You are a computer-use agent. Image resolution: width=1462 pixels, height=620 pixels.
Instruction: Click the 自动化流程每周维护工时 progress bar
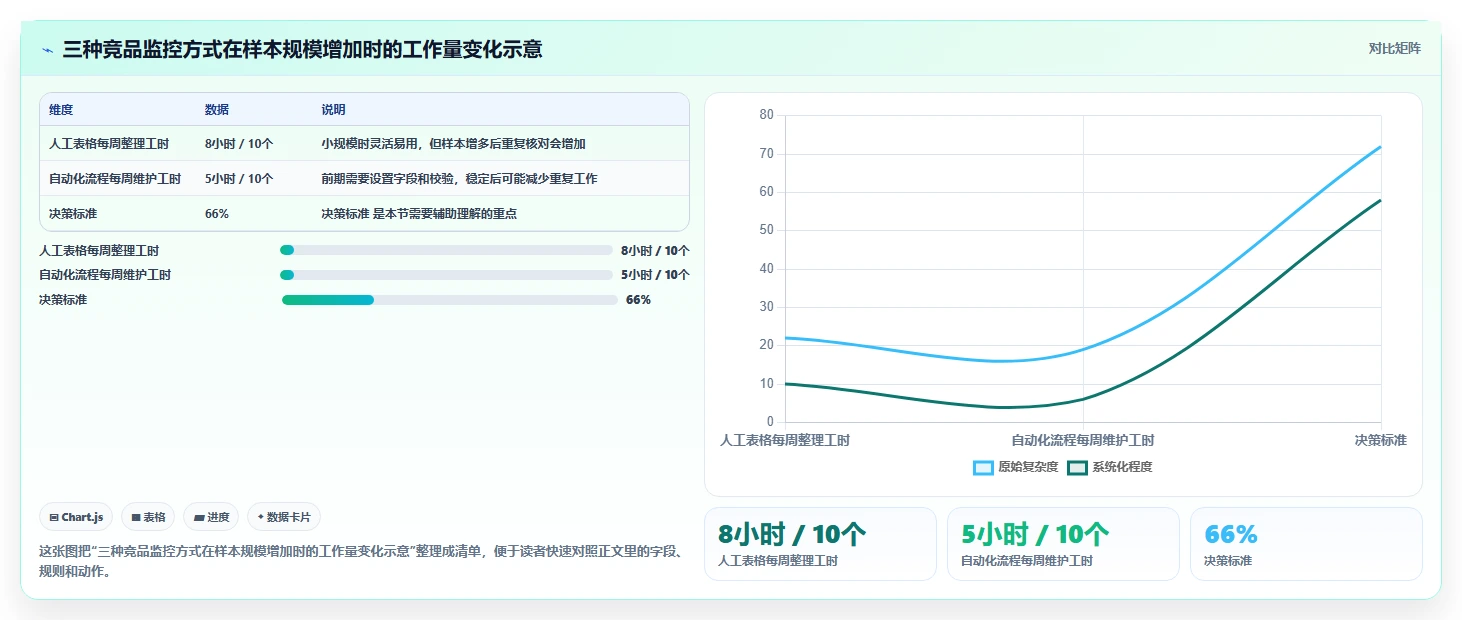point(446,275)
